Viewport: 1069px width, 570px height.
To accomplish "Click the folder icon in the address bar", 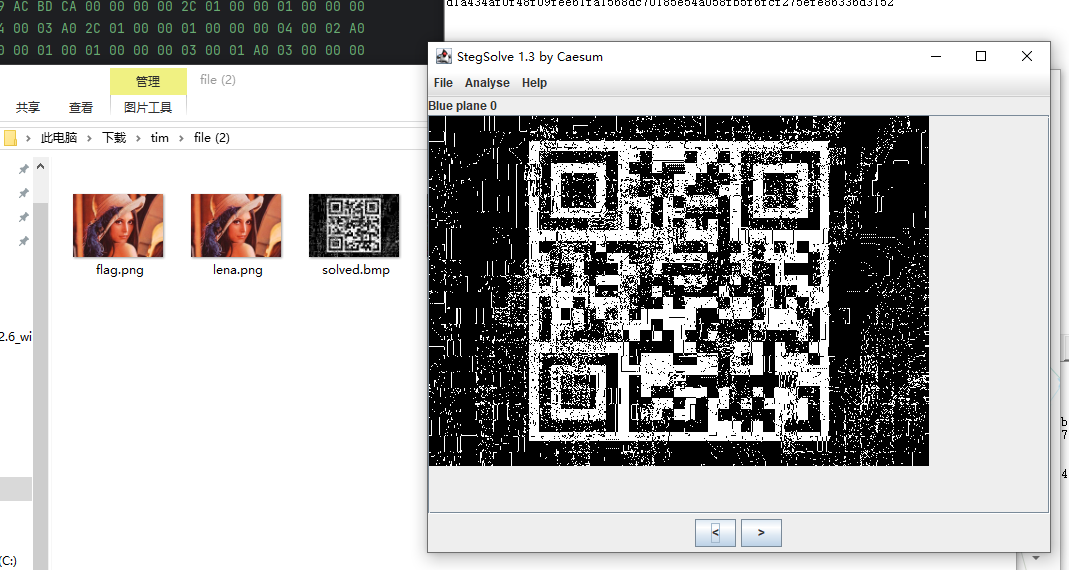I will click(x=10, y=138).
